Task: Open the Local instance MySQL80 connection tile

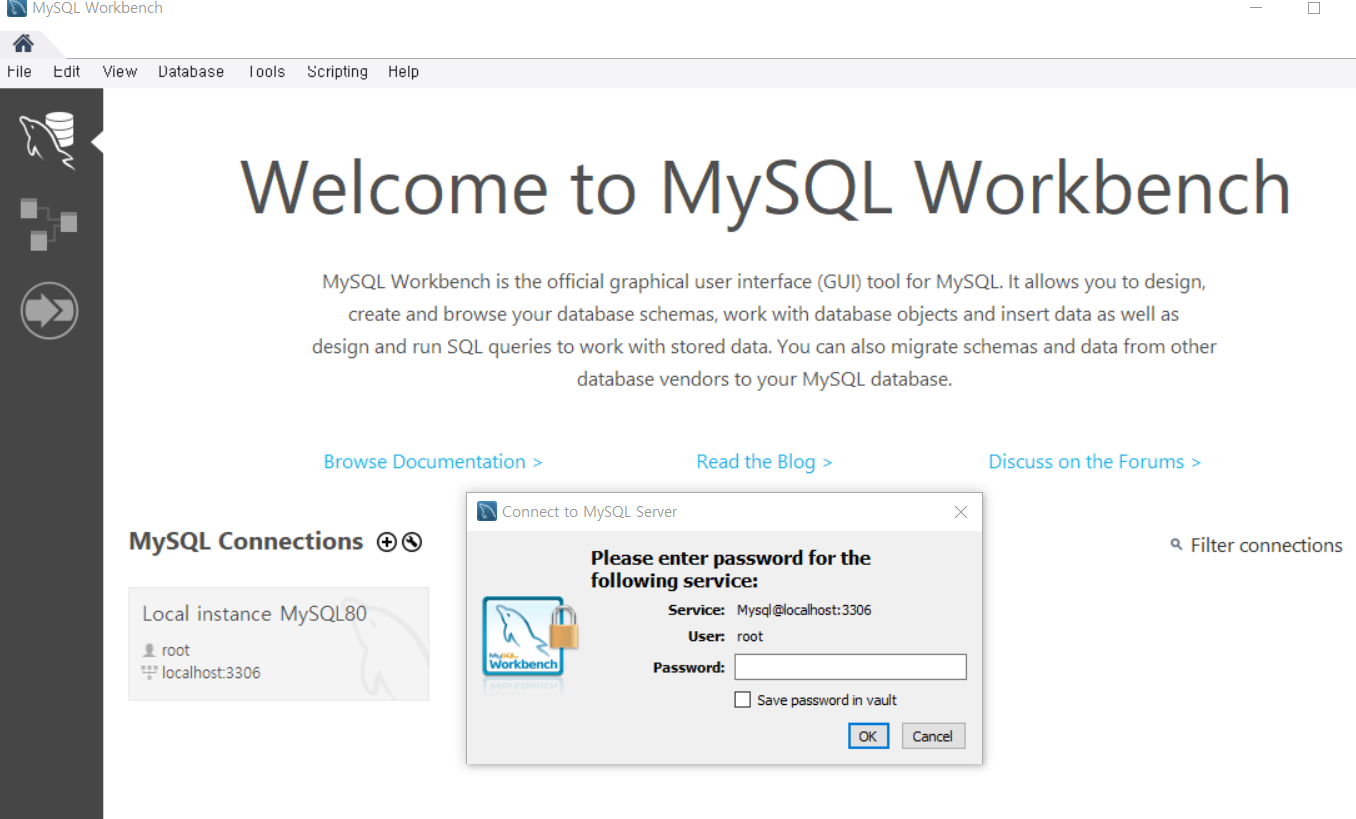Action: (279, 643)
